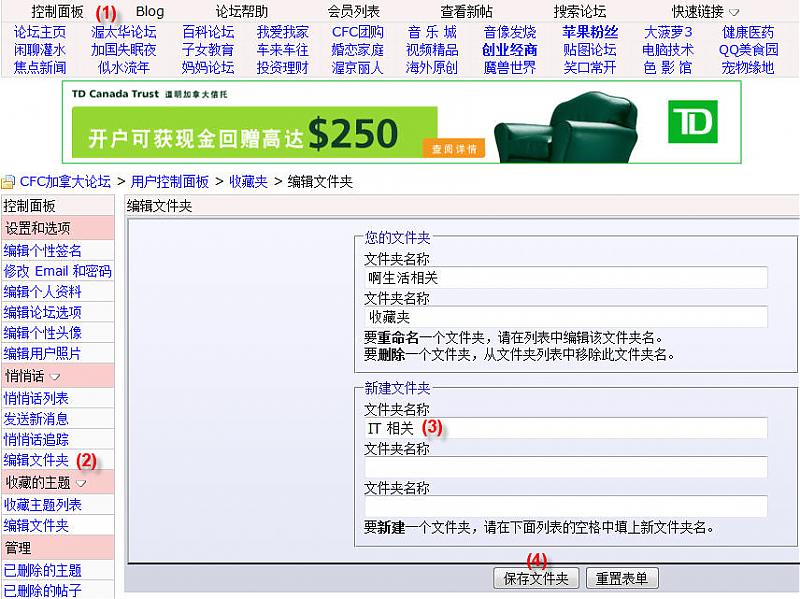Open 论坛帮助 in the top navigation
The width and height of the screenshot is (800, 599).
coord(242,12)
